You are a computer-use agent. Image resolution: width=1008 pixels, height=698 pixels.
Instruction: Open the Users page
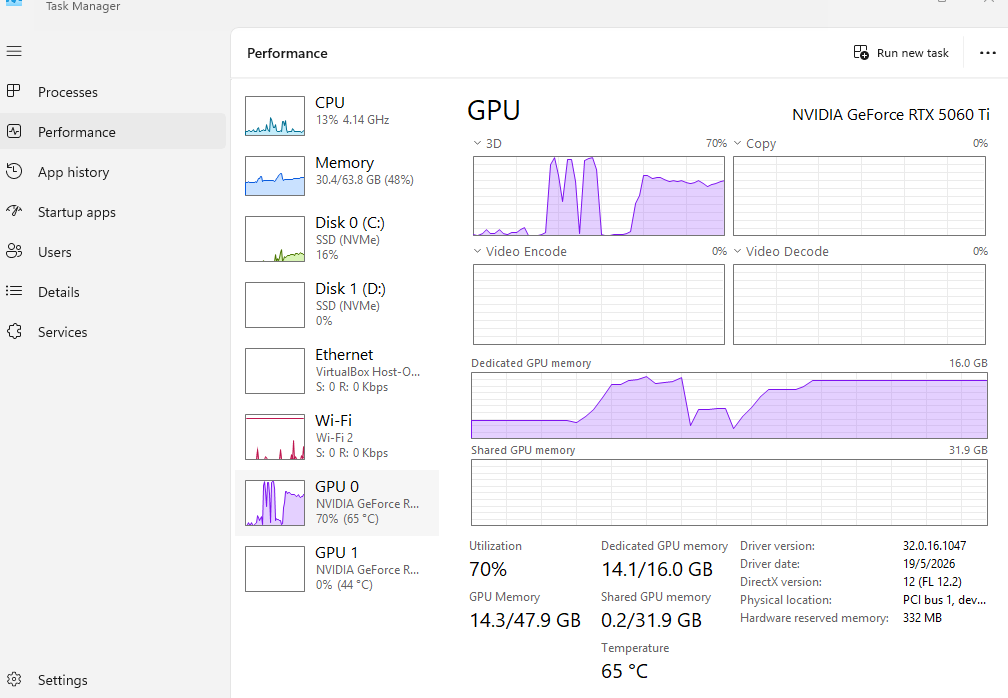click(x=55, y=252)
